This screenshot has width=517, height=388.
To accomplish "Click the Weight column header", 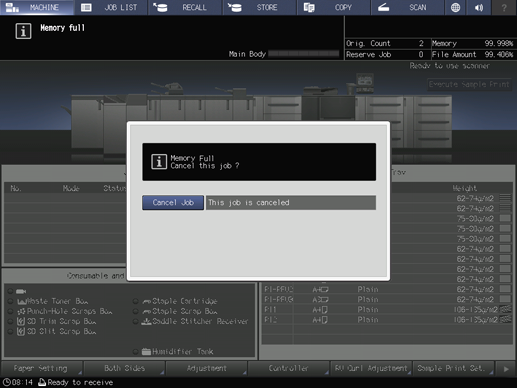I will (465, 188).
